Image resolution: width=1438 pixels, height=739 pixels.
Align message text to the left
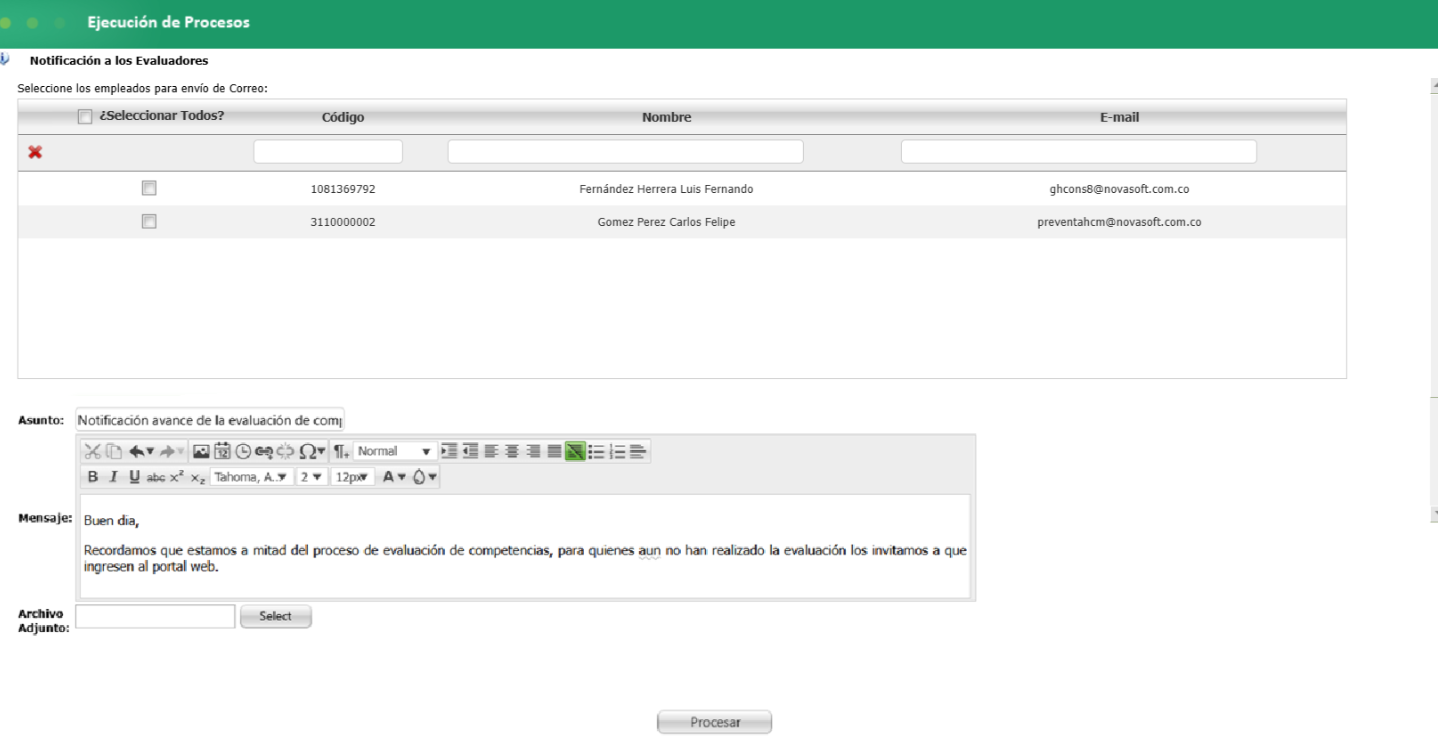pos(491,451)
